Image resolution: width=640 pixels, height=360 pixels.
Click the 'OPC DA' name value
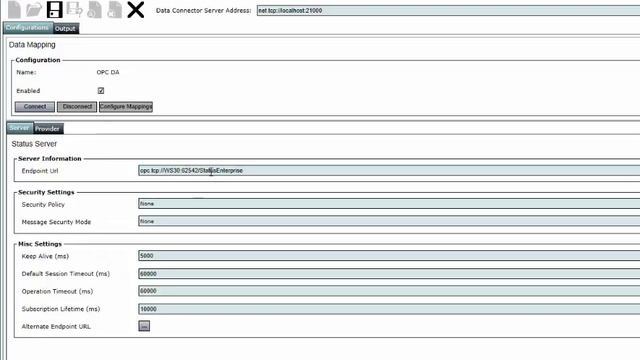click(108, 72)
